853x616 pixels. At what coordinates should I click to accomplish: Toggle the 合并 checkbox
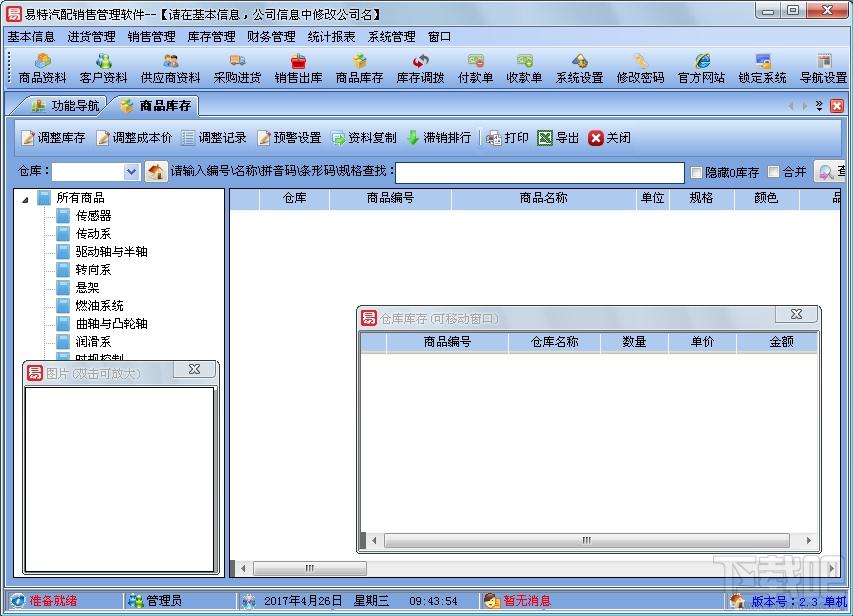point(773,173)
